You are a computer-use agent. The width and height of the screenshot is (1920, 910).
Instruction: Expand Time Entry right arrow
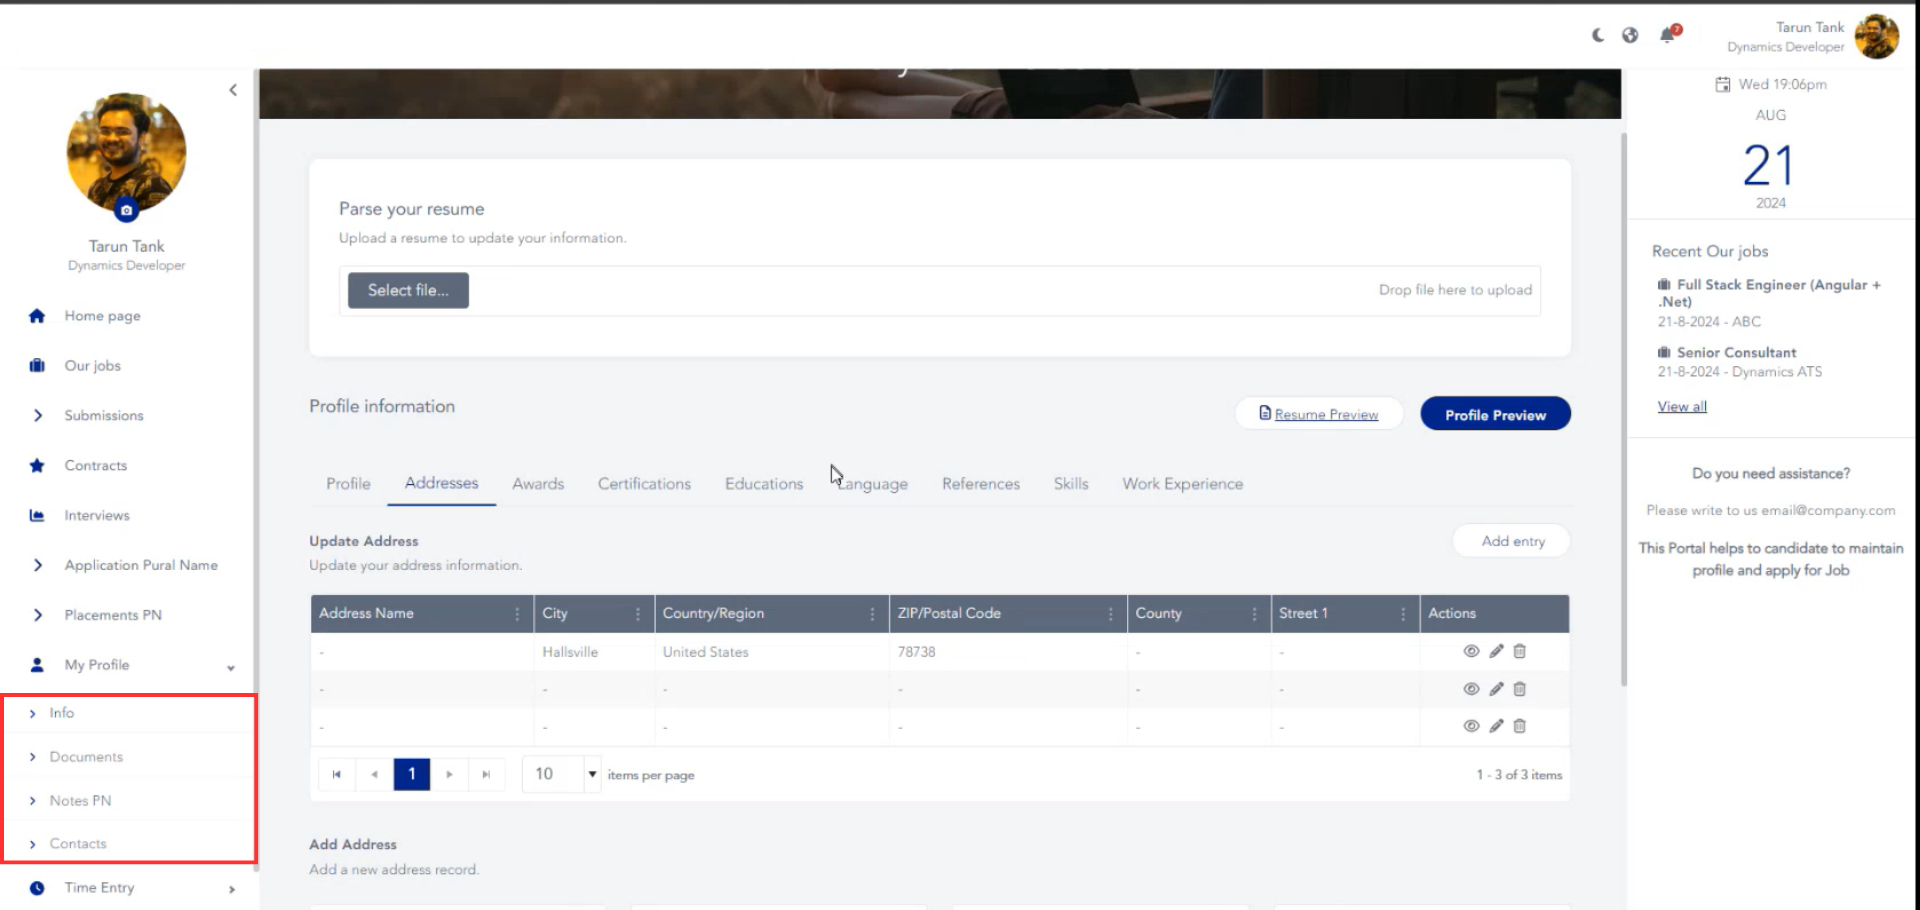[231, 889]
